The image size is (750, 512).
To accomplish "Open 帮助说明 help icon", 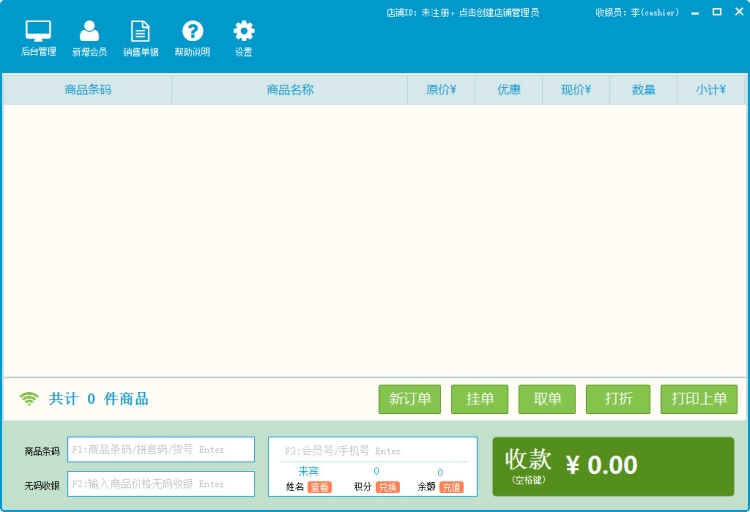I will 192,38.
